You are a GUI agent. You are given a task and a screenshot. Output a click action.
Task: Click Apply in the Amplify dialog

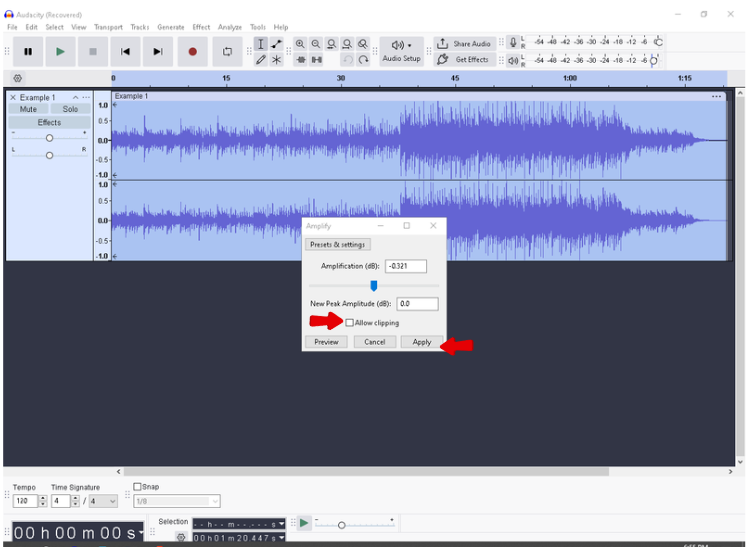coord(422,342)
